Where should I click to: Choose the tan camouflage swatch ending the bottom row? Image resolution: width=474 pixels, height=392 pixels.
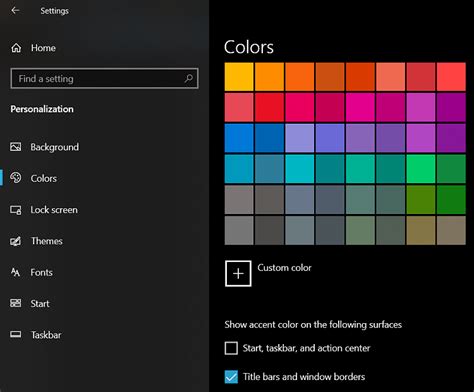(451, 230)
